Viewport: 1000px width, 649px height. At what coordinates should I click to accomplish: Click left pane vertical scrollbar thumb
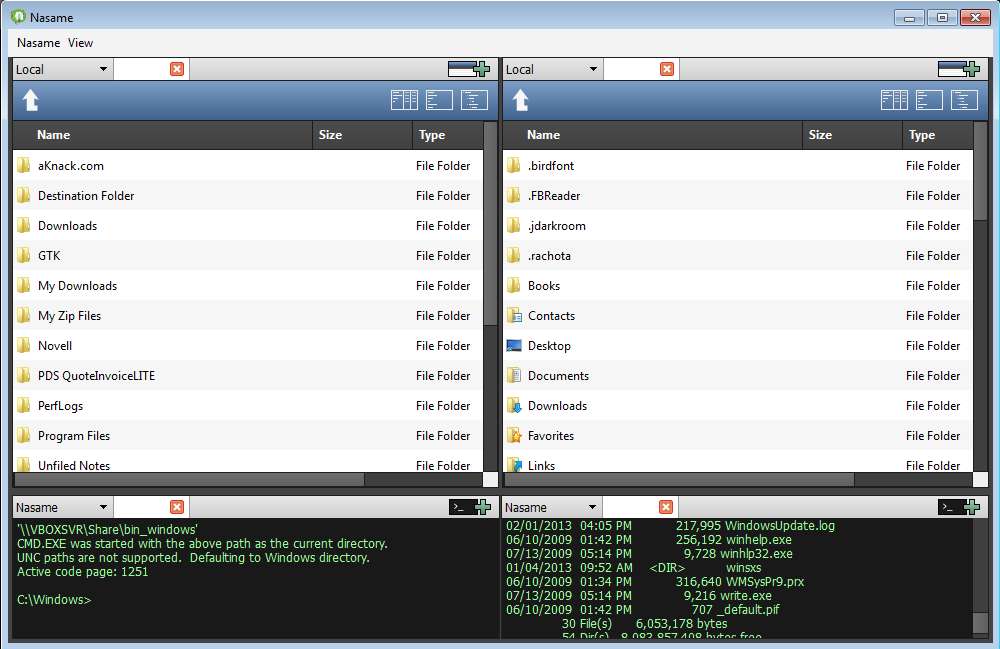pyautogui.click(x=490, y=223)
